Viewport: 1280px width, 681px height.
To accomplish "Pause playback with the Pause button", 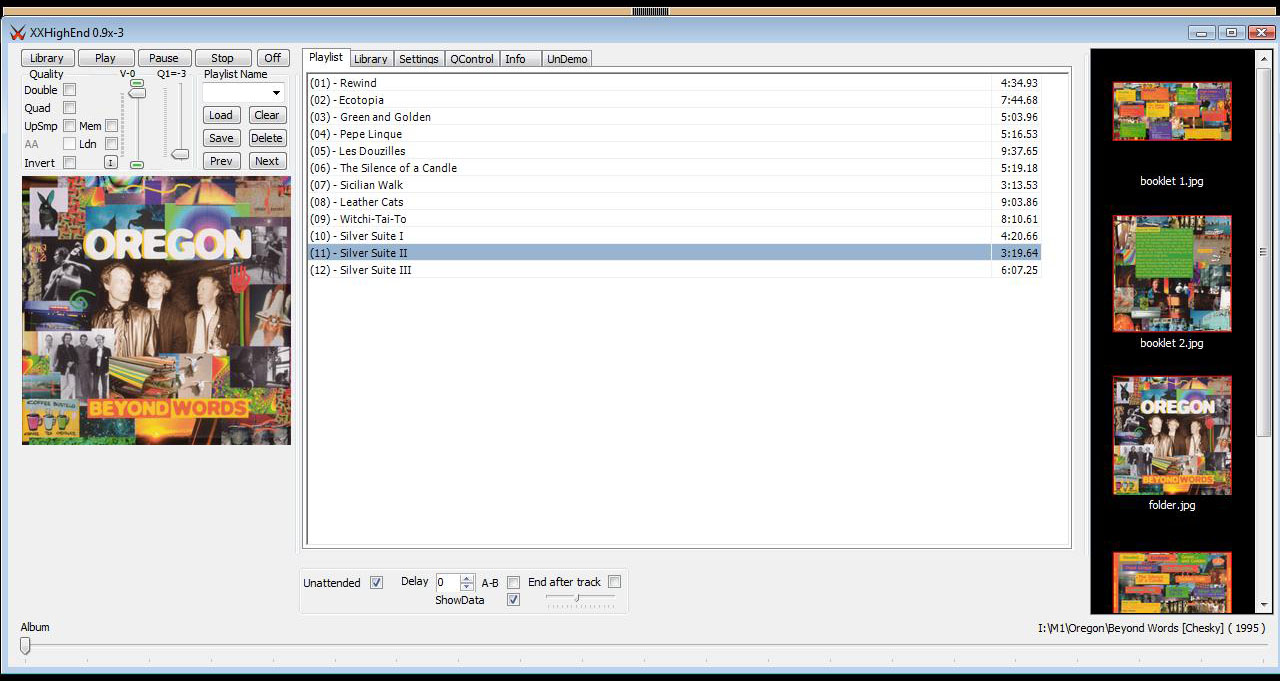I will coord(164,58).
